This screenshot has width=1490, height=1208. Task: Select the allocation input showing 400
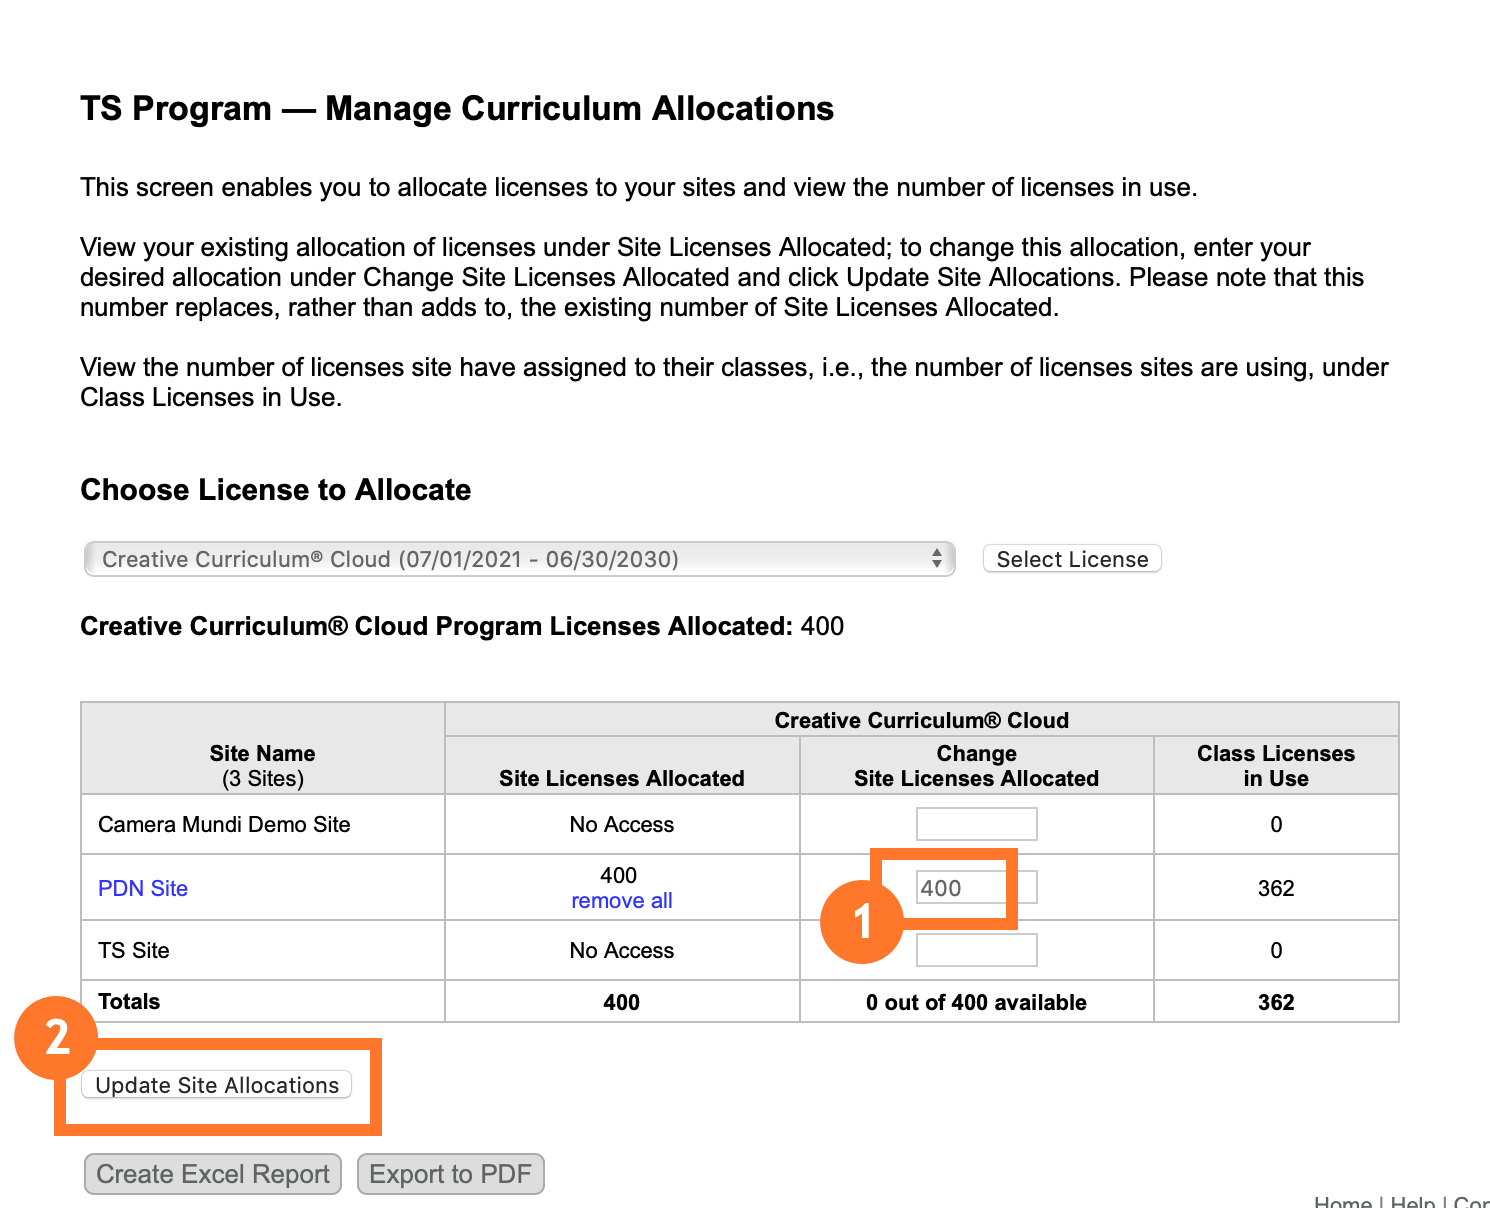[976, 886]
